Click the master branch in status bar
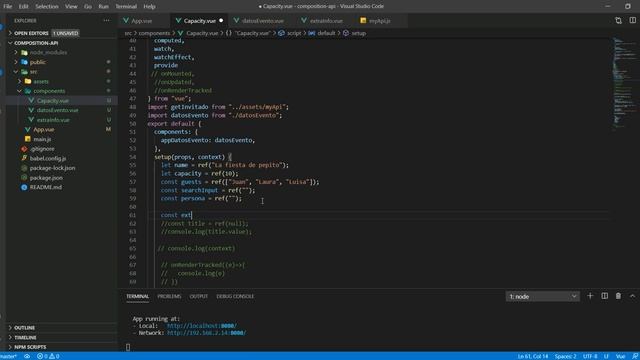This screenshot has height=360, width=640. pos(9,356)
